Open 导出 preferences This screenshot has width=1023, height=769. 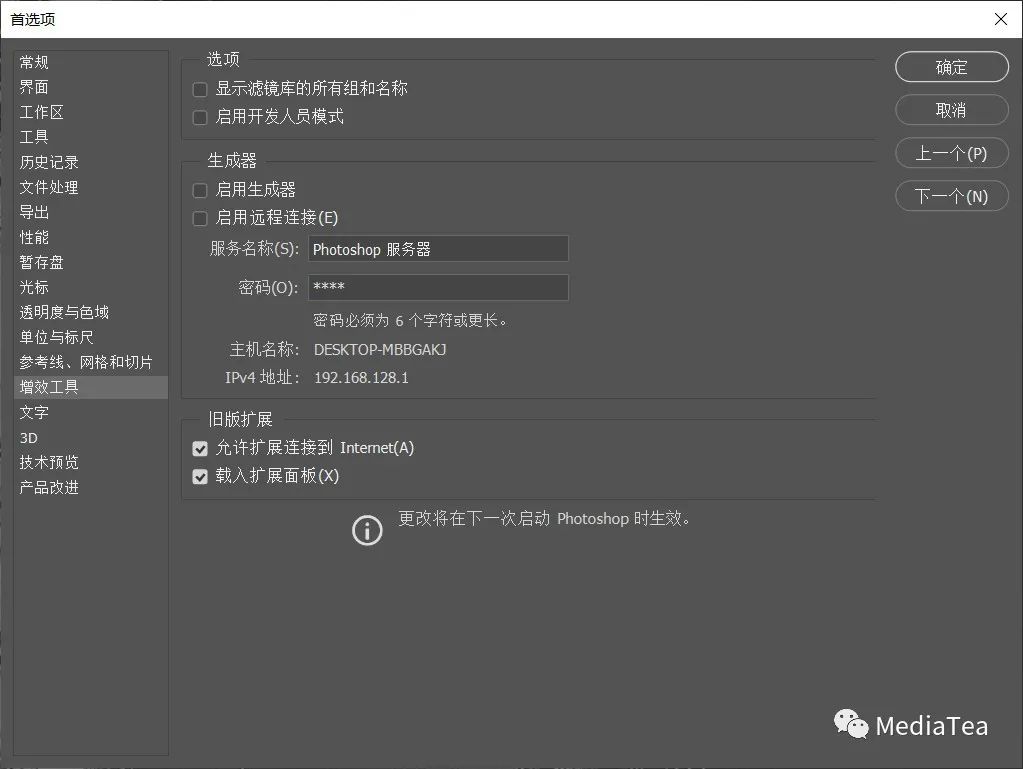[91, 212]
